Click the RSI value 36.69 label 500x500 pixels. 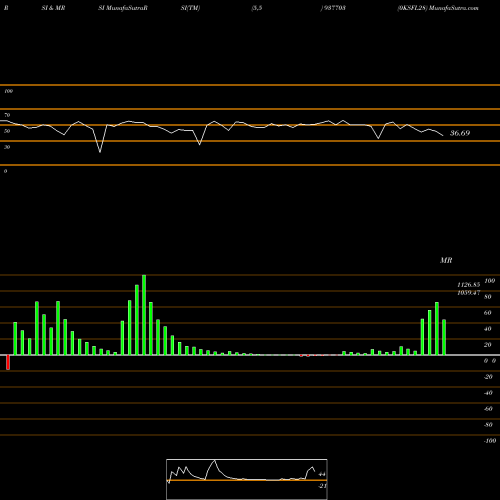[x=460, y=133]
